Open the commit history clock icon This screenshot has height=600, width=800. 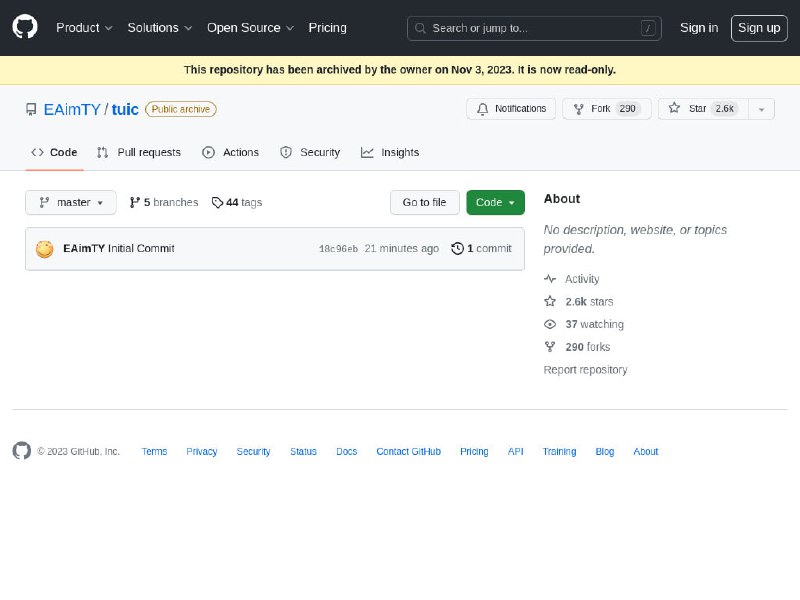click(458, 249)
